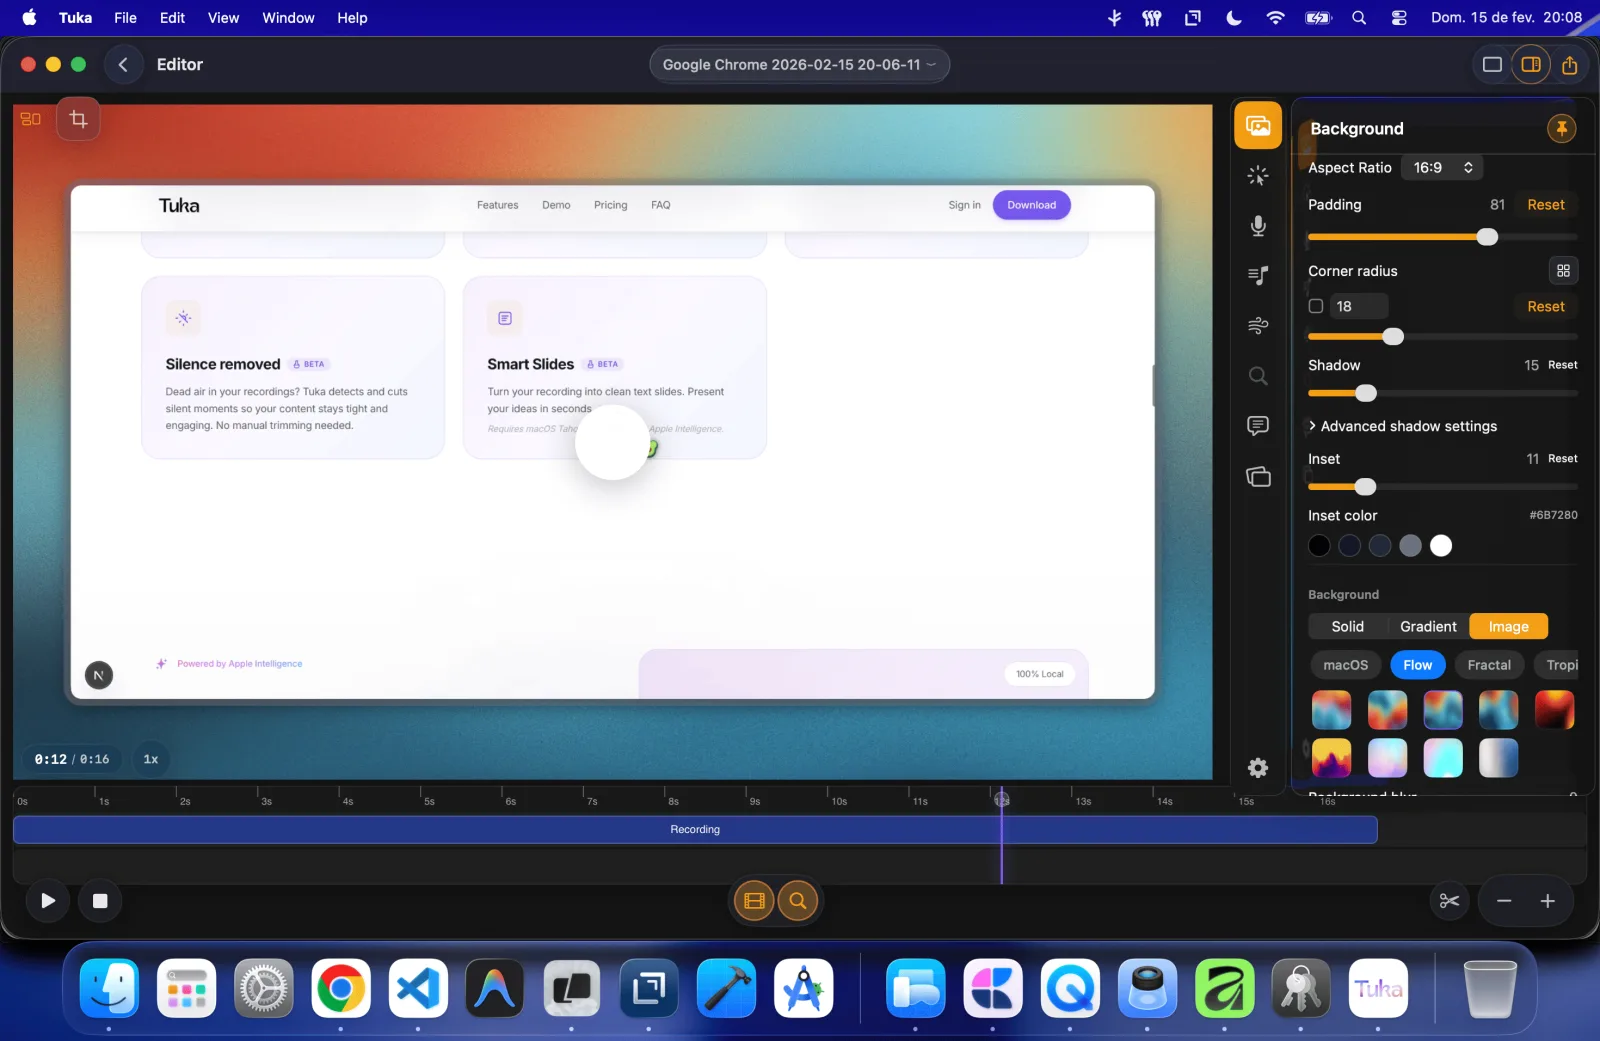Switch to single pane view layout
The width and height of the screenshot is (1600, 1041).
pos(1492,65)
